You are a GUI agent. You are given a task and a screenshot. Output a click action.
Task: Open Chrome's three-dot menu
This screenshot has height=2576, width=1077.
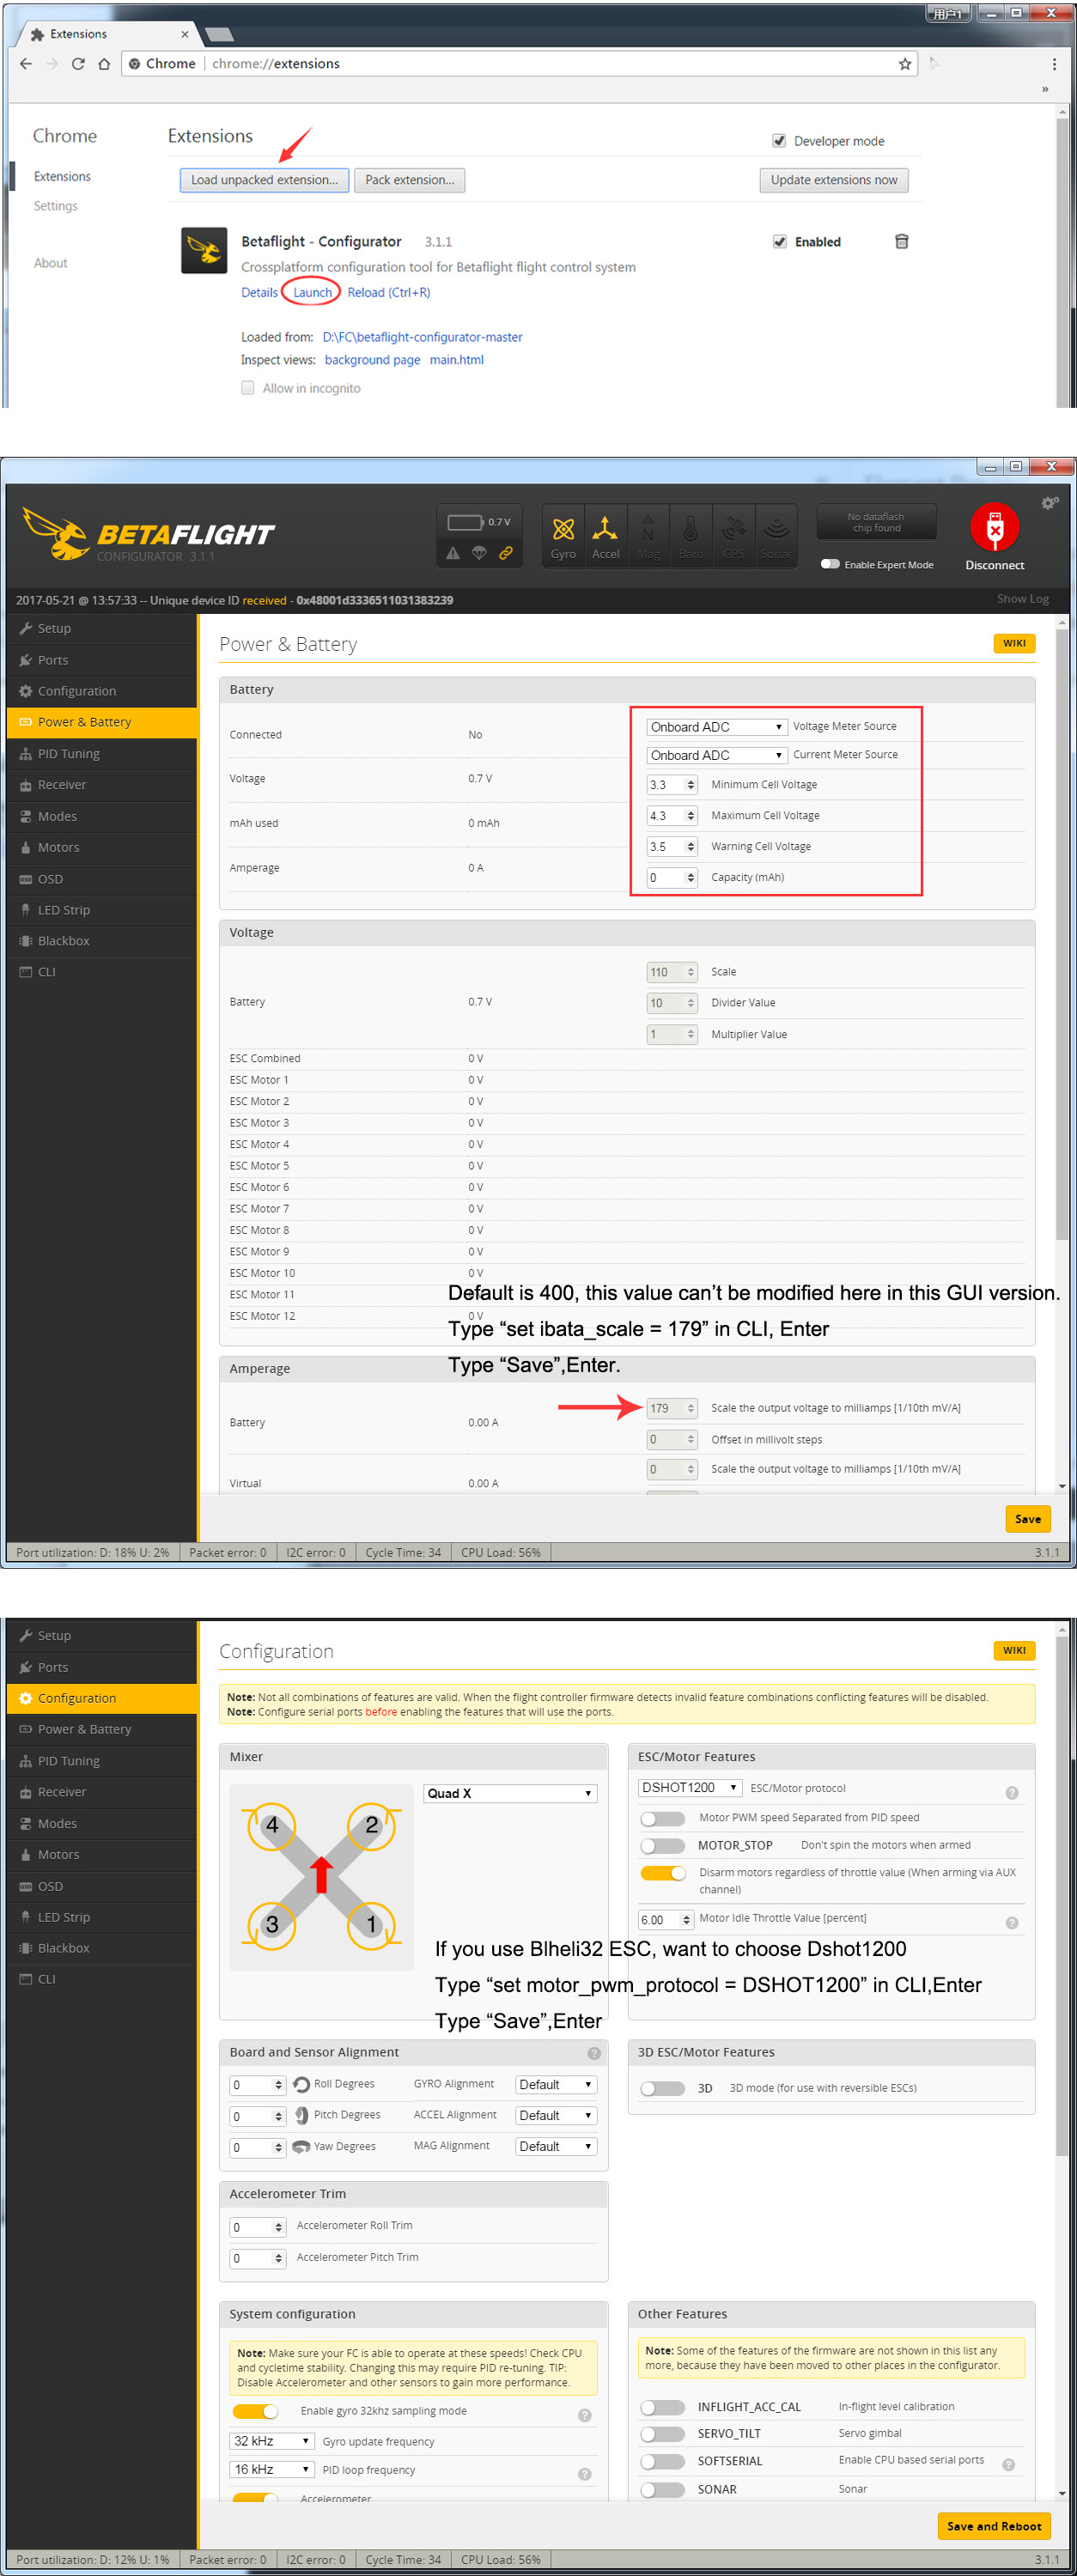(1054, 64)
